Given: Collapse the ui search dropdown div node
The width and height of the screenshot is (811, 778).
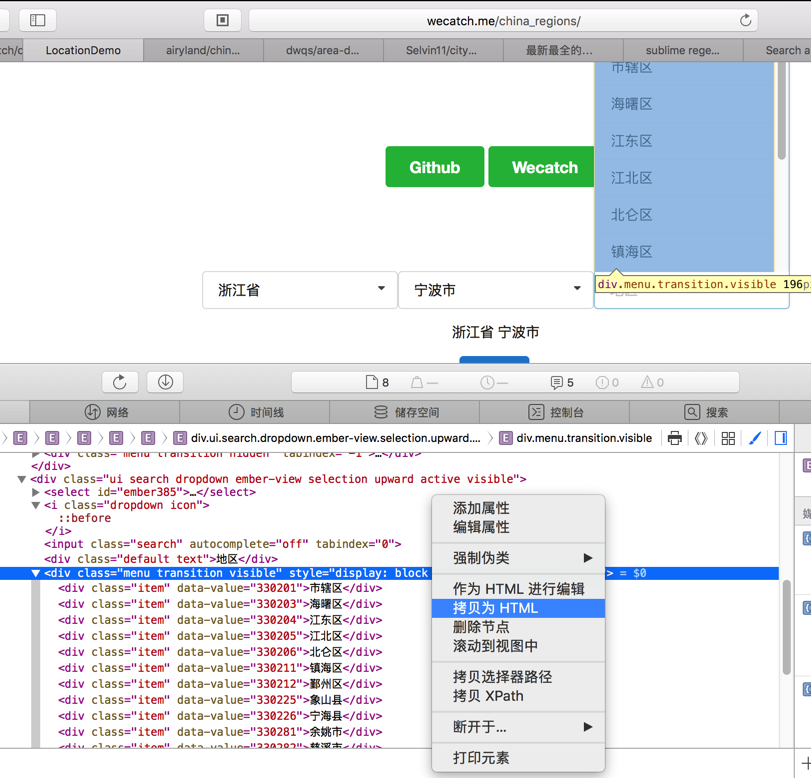Looking at the screenshot, I should click(x=22, y=479).
